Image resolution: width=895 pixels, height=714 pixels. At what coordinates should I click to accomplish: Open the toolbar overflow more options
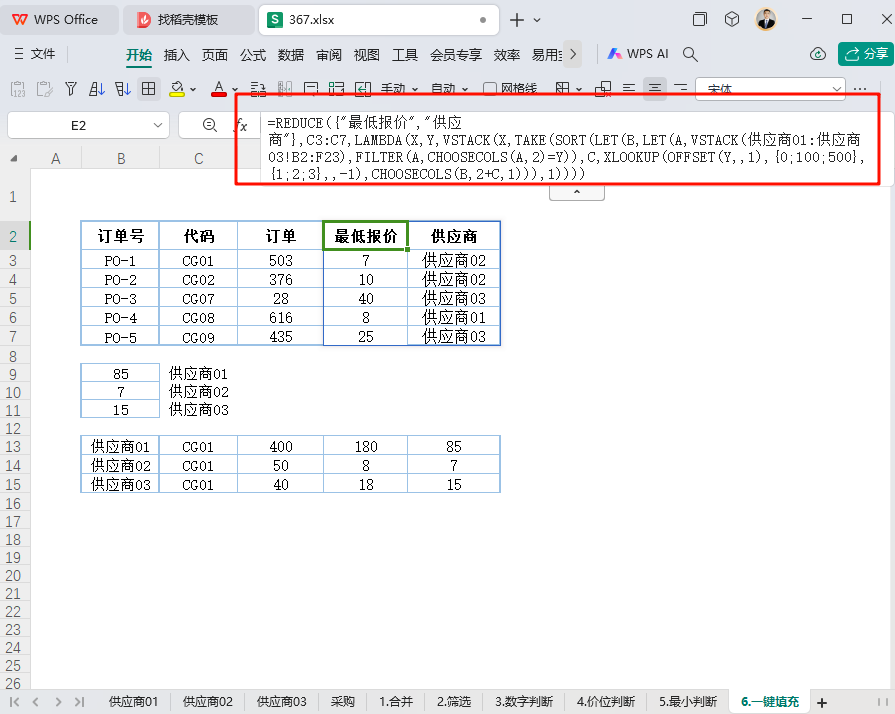pos(860,89)
